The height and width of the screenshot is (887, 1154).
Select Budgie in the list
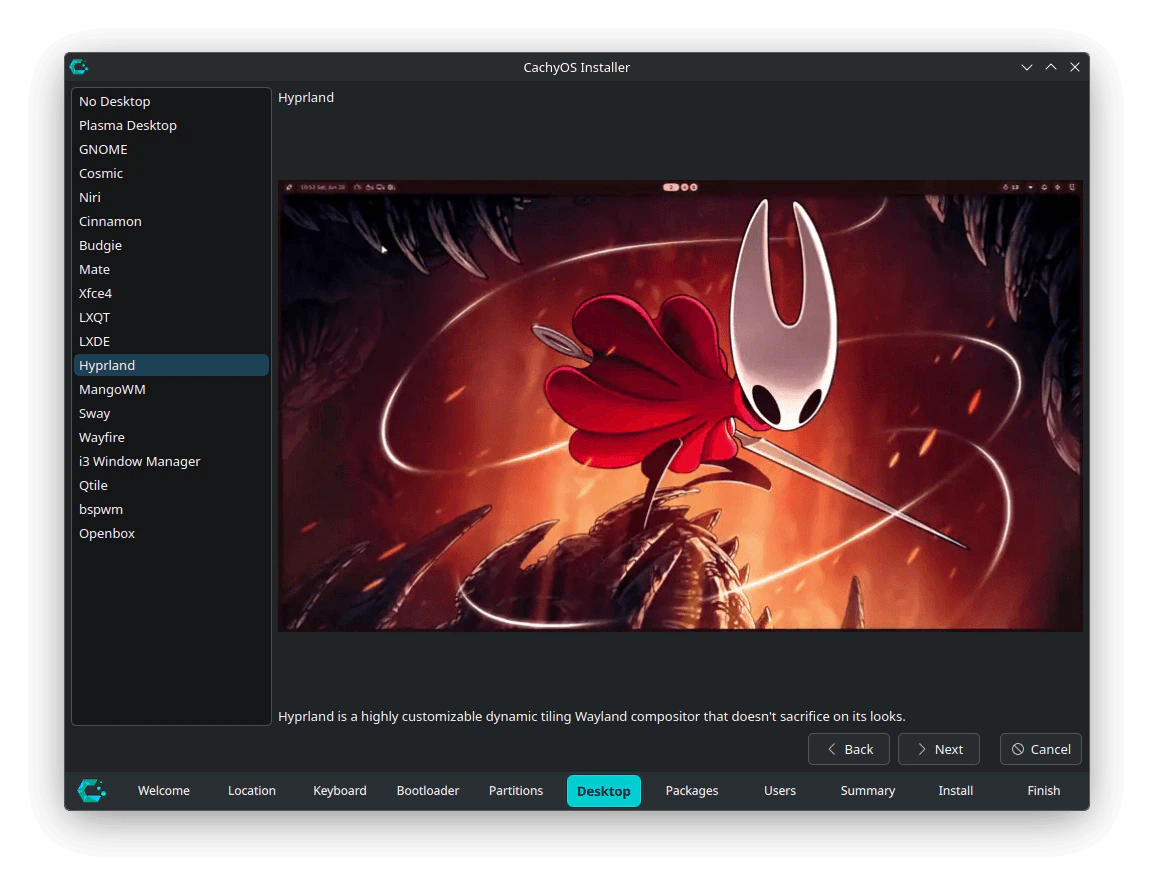click(x=171, y=246)
